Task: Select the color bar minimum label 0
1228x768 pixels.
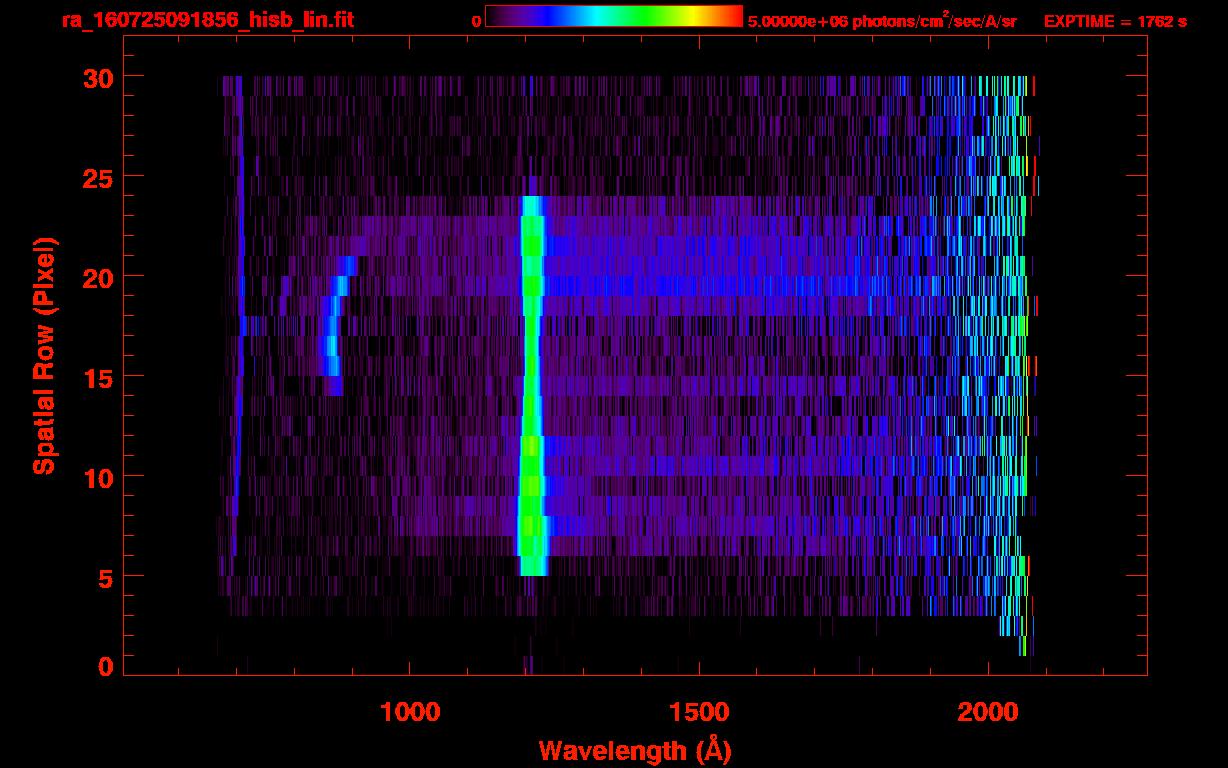Action: [476, 20]
